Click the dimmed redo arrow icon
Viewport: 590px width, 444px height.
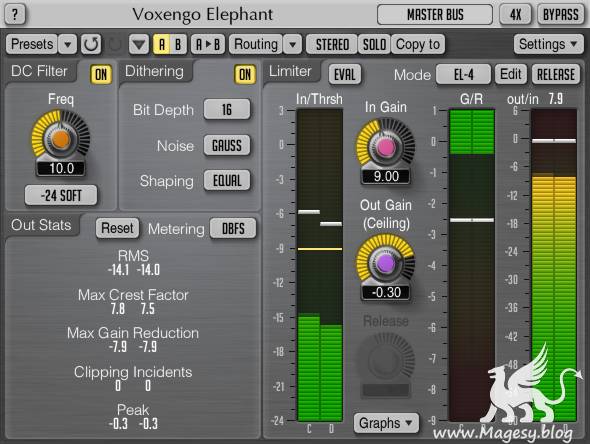[x=115, y=44]
